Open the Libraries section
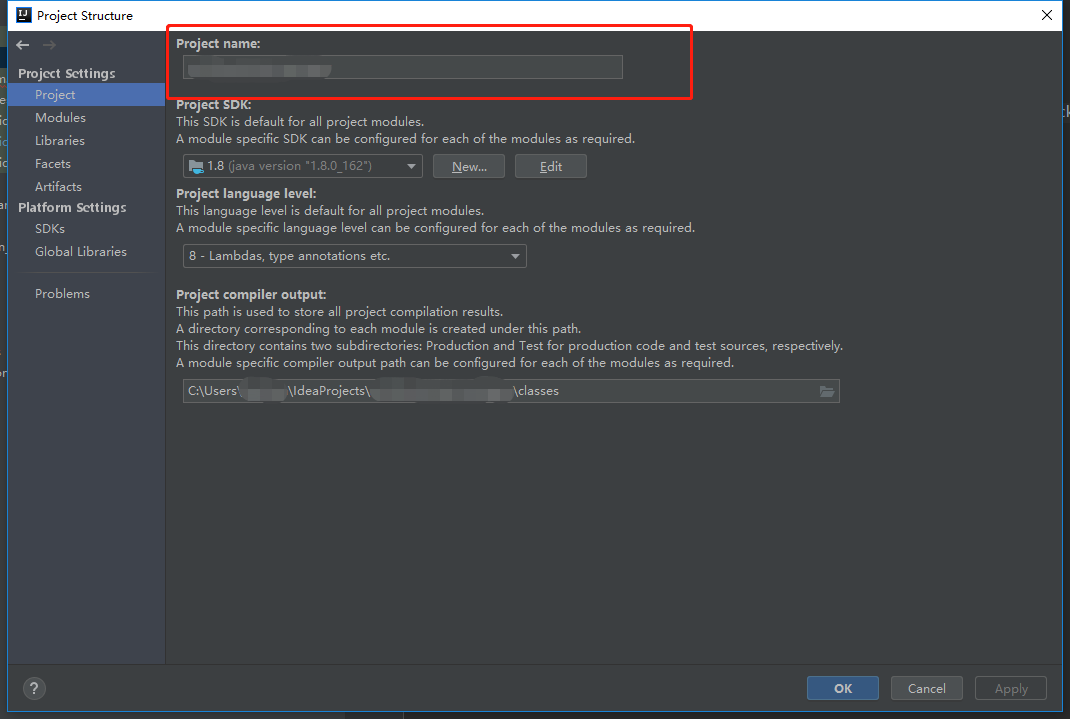This screenshot has width=1070, height=719. click(x=61, y=140)
